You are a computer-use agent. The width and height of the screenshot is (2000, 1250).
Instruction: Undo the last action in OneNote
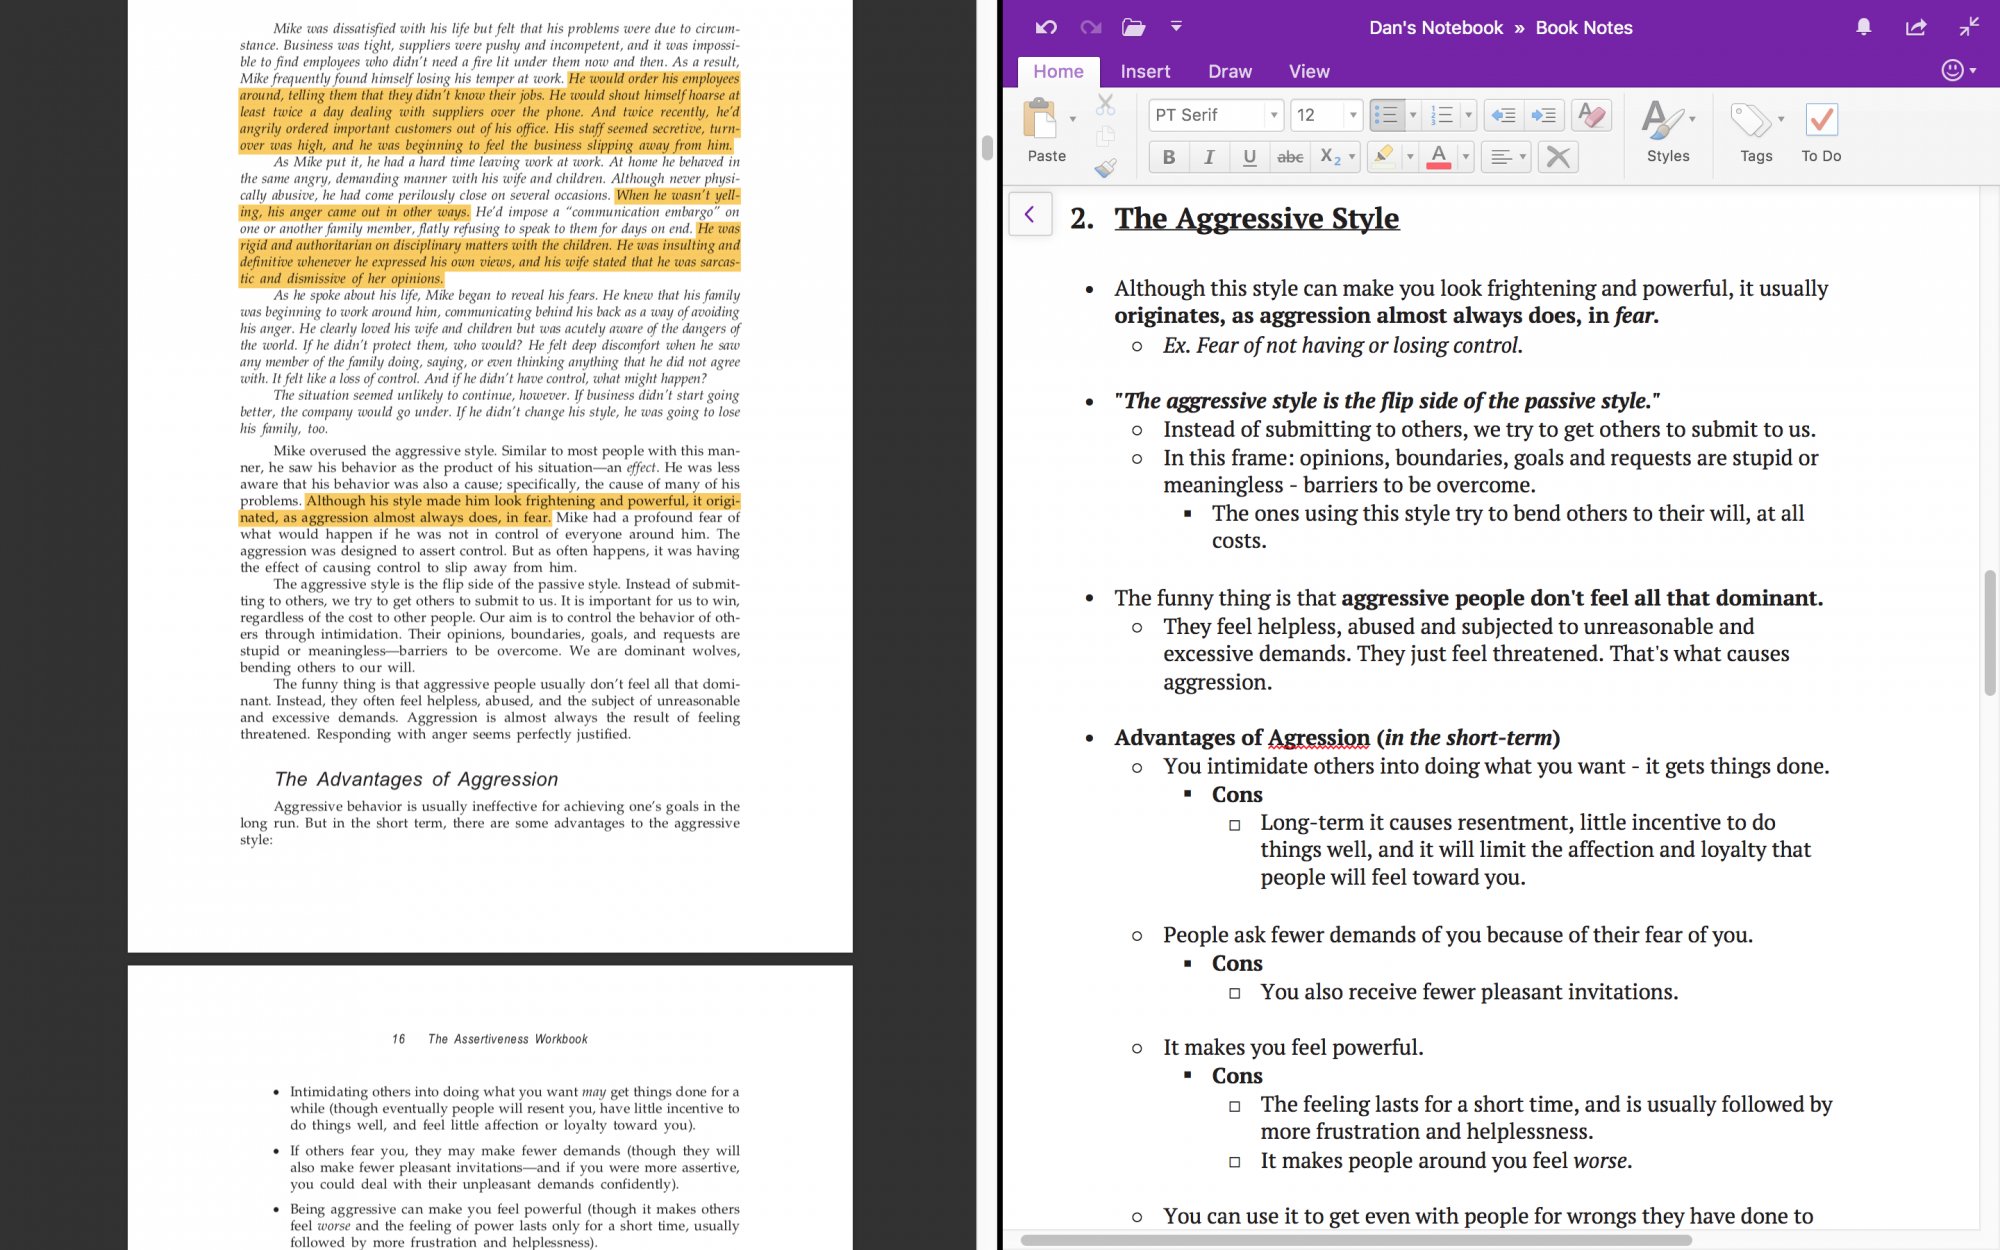1046,28
